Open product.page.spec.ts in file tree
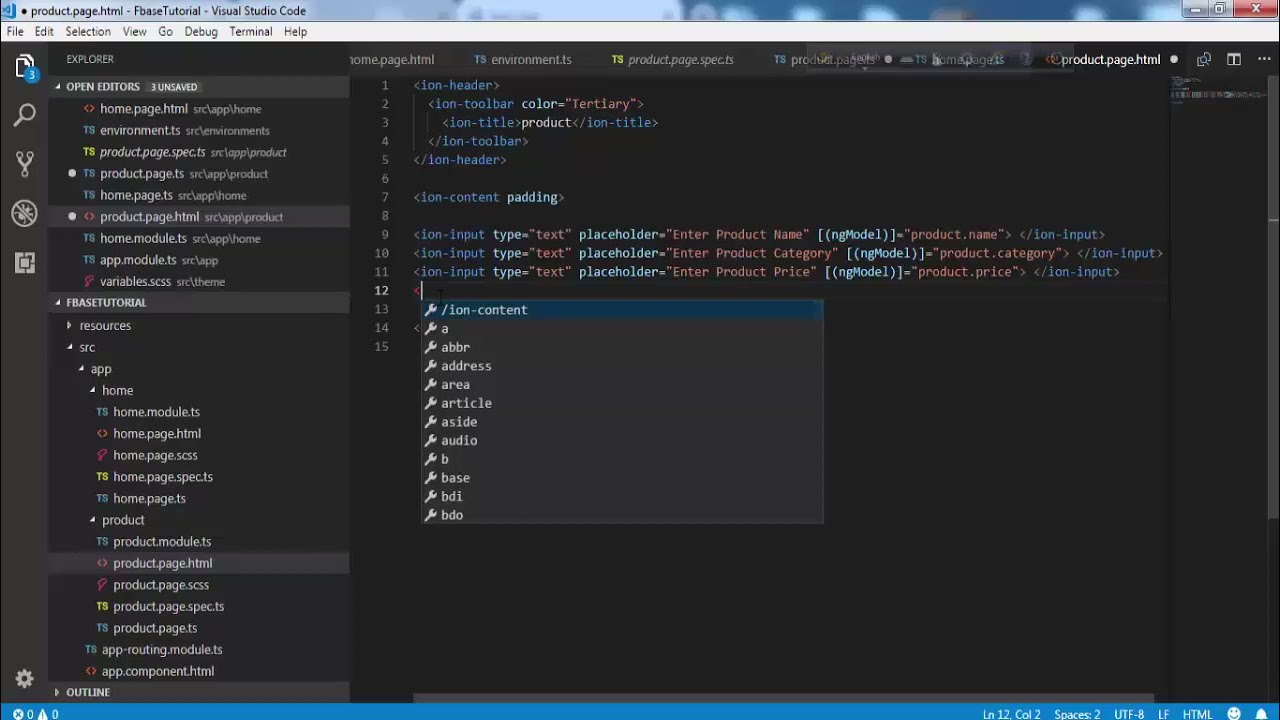1280x720 pixels. click(199, 607)
